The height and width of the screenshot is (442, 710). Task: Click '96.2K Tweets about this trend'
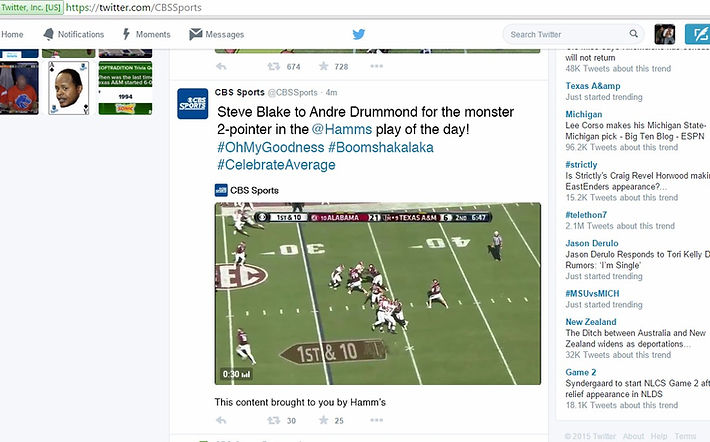point(621,147)
